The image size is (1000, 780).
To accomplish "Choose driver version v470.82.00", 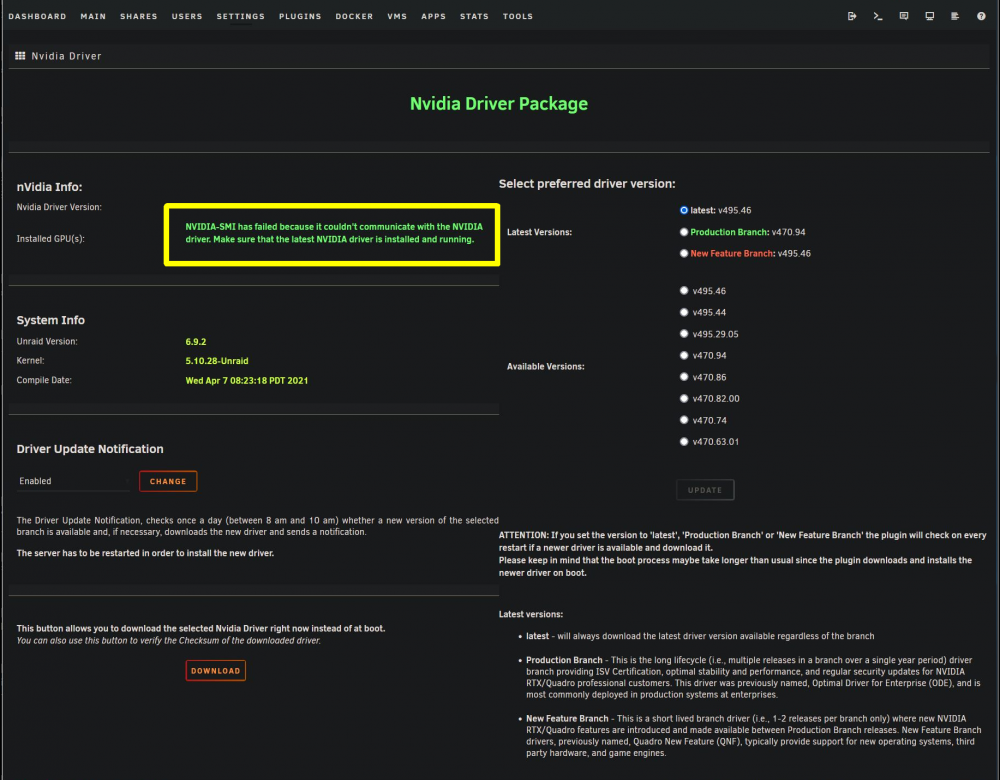I will [684, 398].
